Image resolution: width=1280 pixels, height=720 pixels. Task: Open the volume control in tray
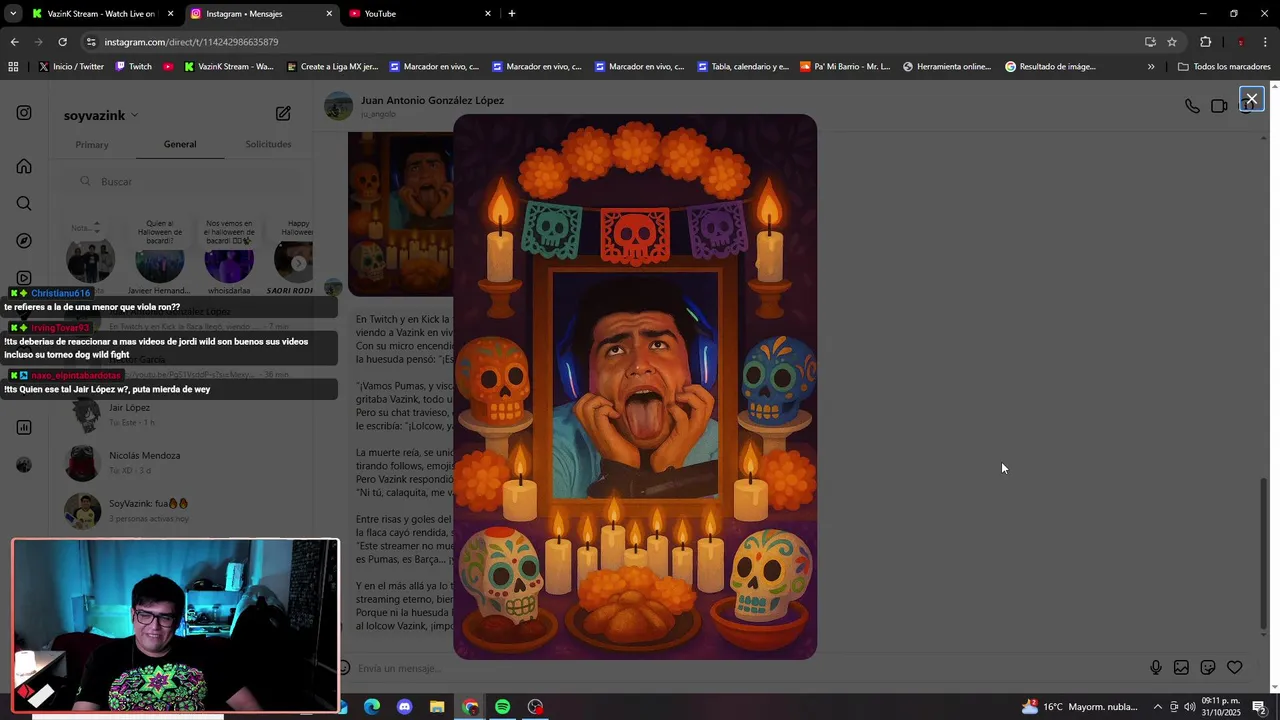point(1190,707)
